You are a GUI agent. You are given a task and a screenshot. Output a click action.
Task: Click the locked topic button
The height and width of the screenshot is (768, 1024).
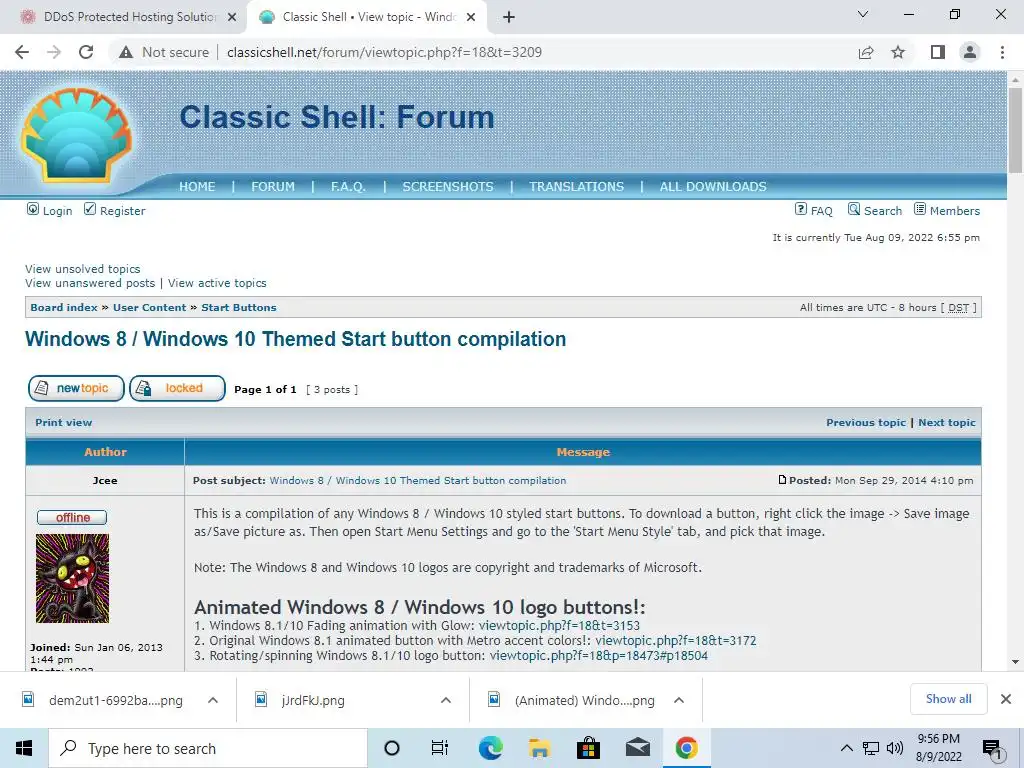[178, 389]
